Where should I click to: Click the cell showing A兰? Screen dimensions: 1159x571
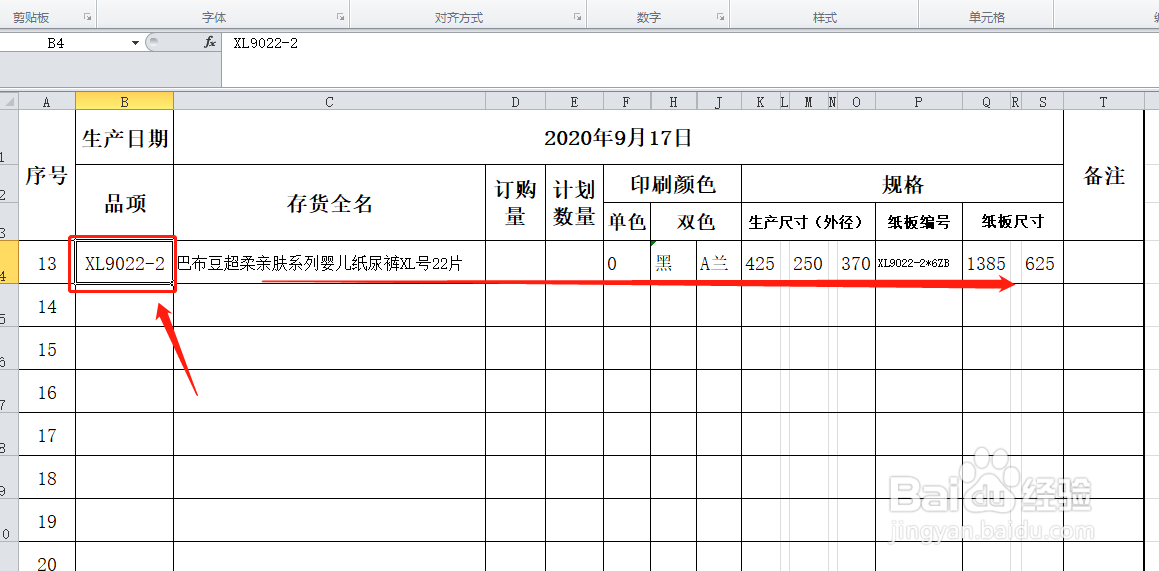718,262
